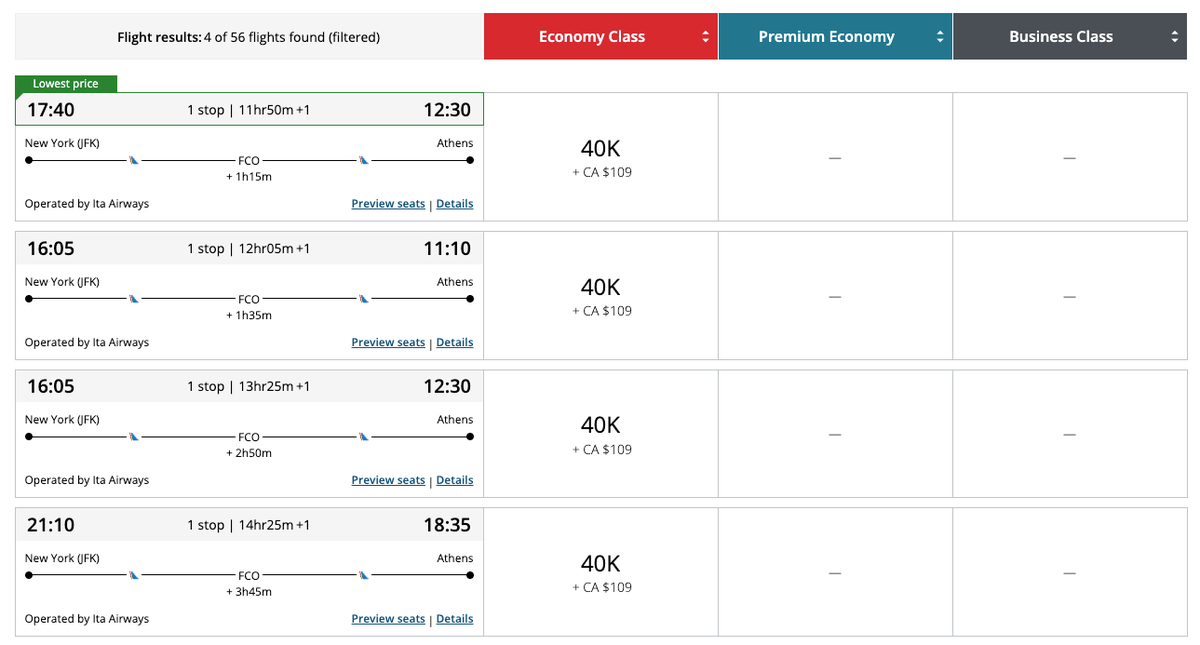Open Details for the 12hr05m flight
This screenshot has height=645, width=1200.
[x=455, y=342]
